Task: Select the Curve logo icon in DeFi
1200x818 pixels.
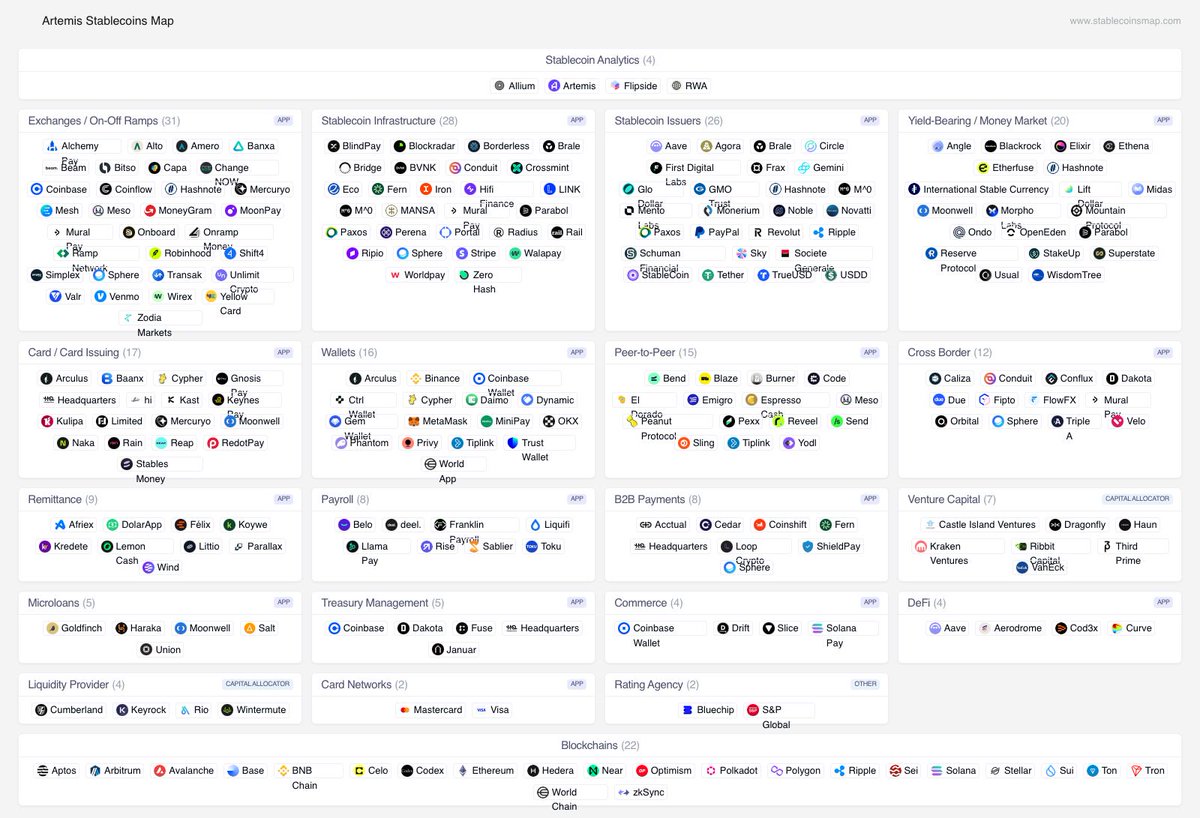Action: pos(1117,629)
